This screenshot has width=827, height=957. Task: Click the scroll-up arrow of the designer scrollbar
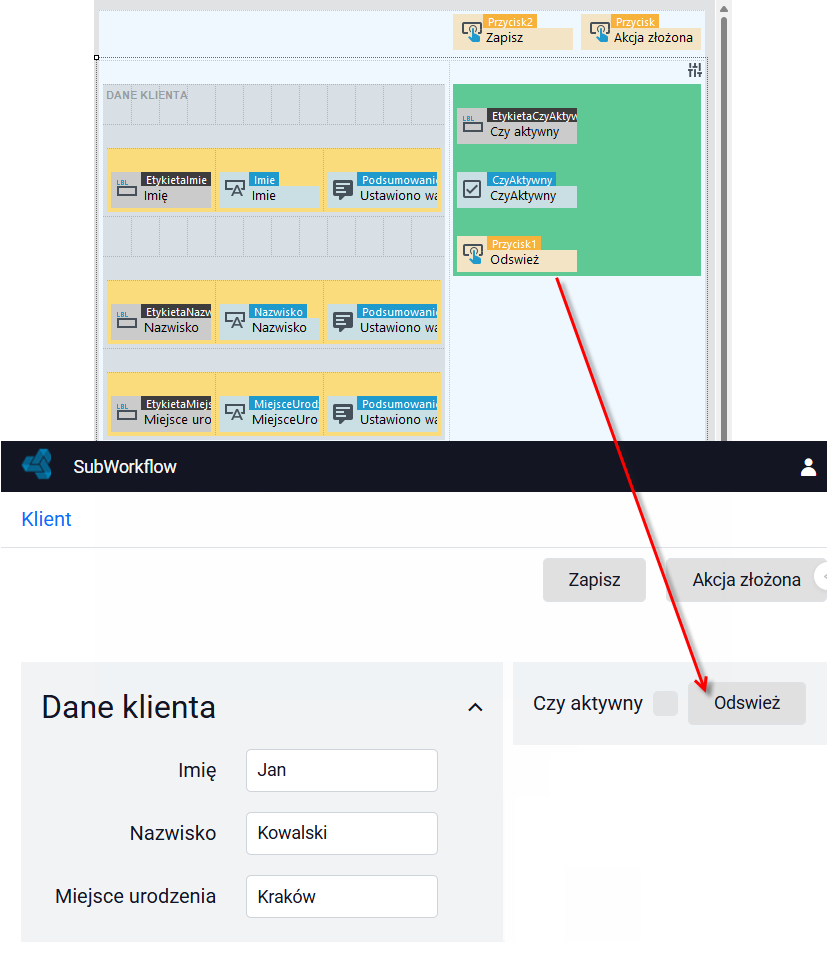click(x=724, y=9)
